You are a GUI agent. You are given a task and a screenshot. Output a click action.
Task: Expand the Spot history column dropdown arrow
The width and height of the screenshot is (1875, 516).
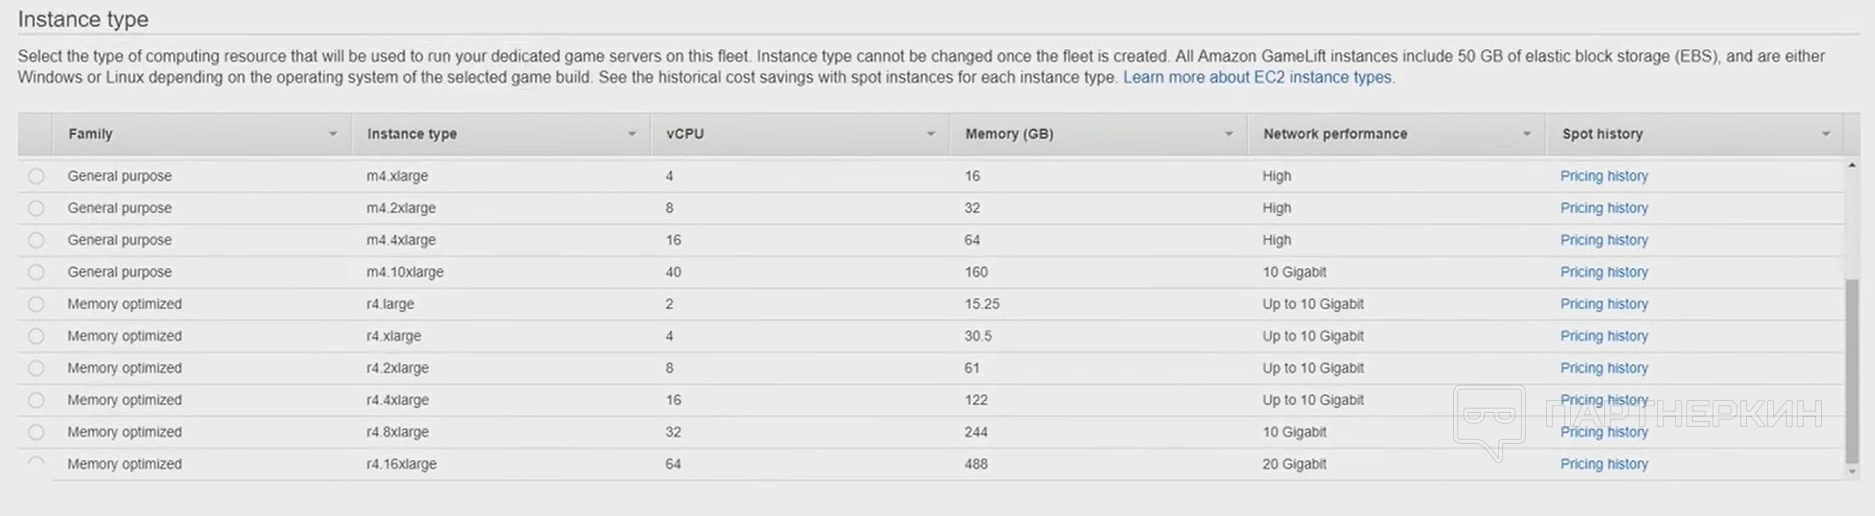click(x=1826, y=134)
